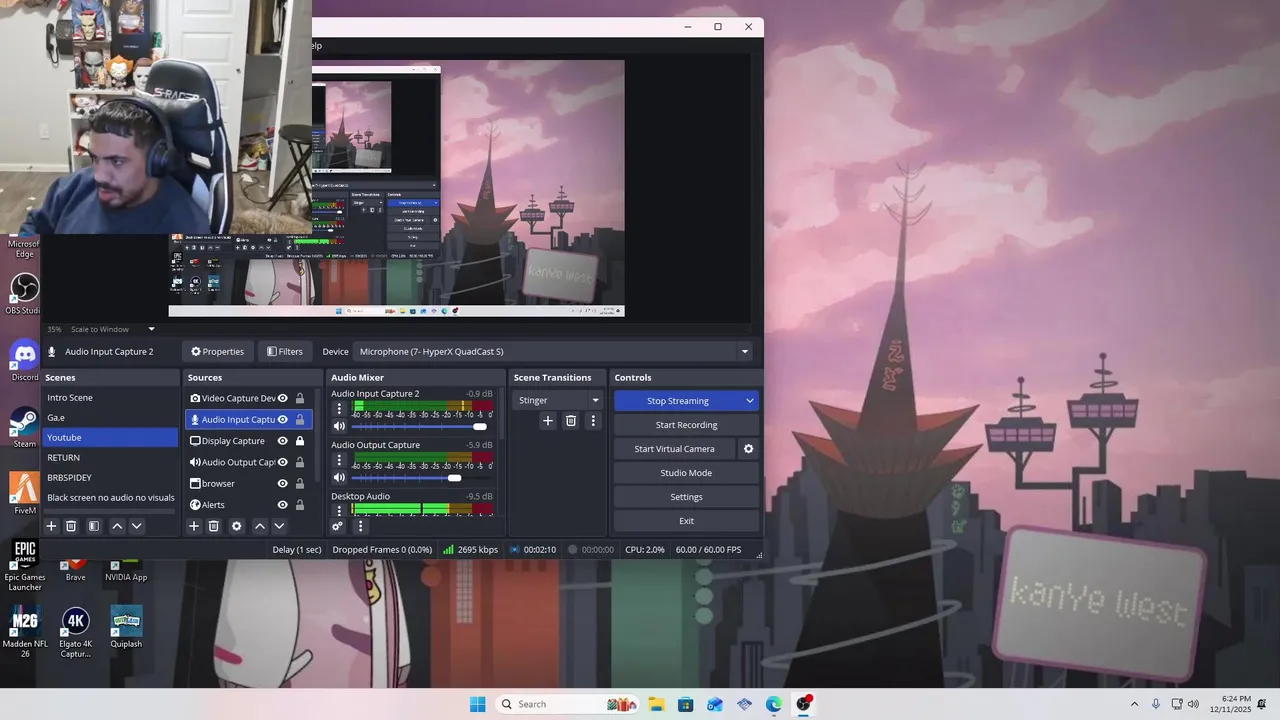Image resolution: width=1280 pixels, height=720 pixels.
Task: Remove the selected source with the trash icon
Action: [214, 526]
